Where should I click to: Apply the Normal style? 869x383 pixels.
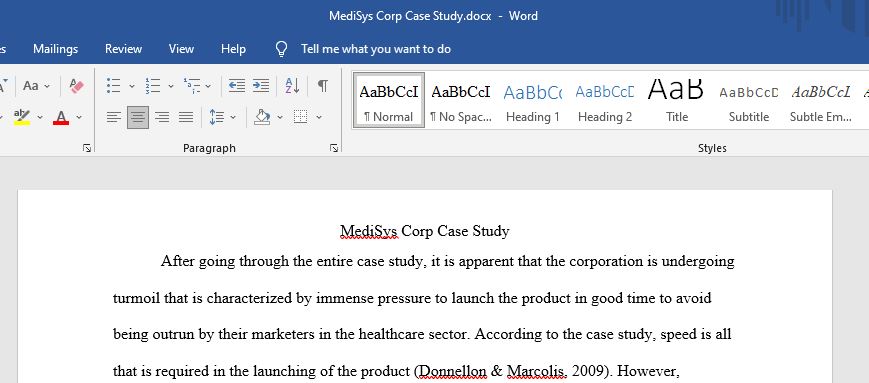[x=389, y=100]
